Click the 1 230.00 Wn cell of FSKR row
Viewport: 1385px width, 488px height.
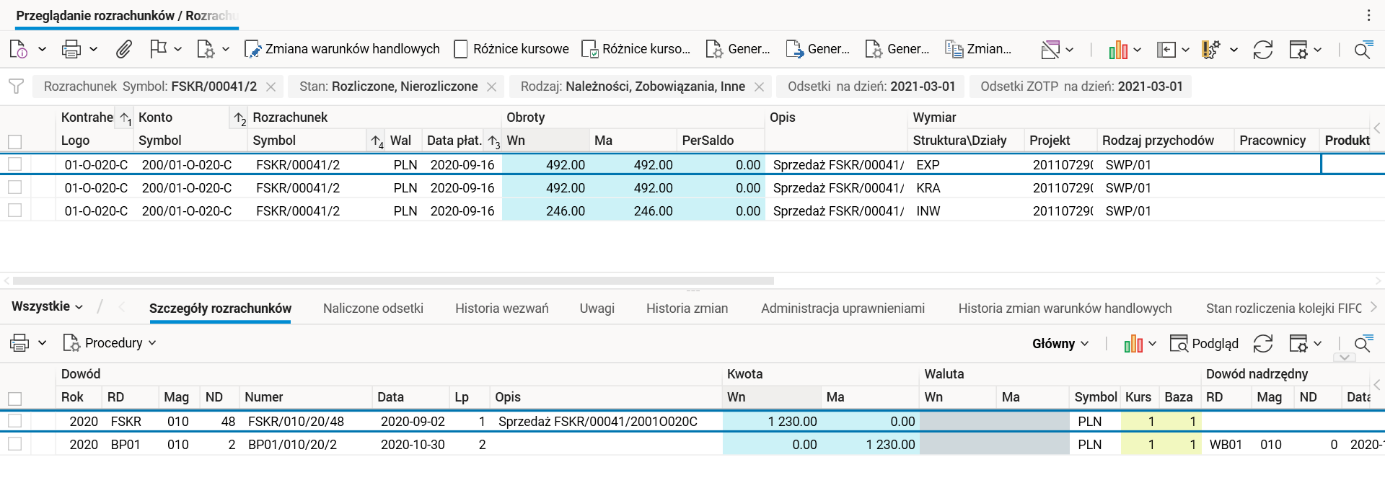(772, 421)
